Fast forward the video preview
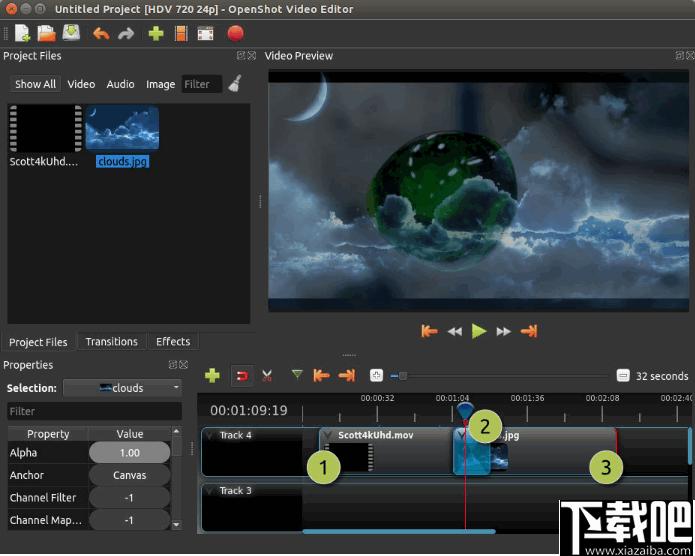695x556 pixels. click(504, 332)
